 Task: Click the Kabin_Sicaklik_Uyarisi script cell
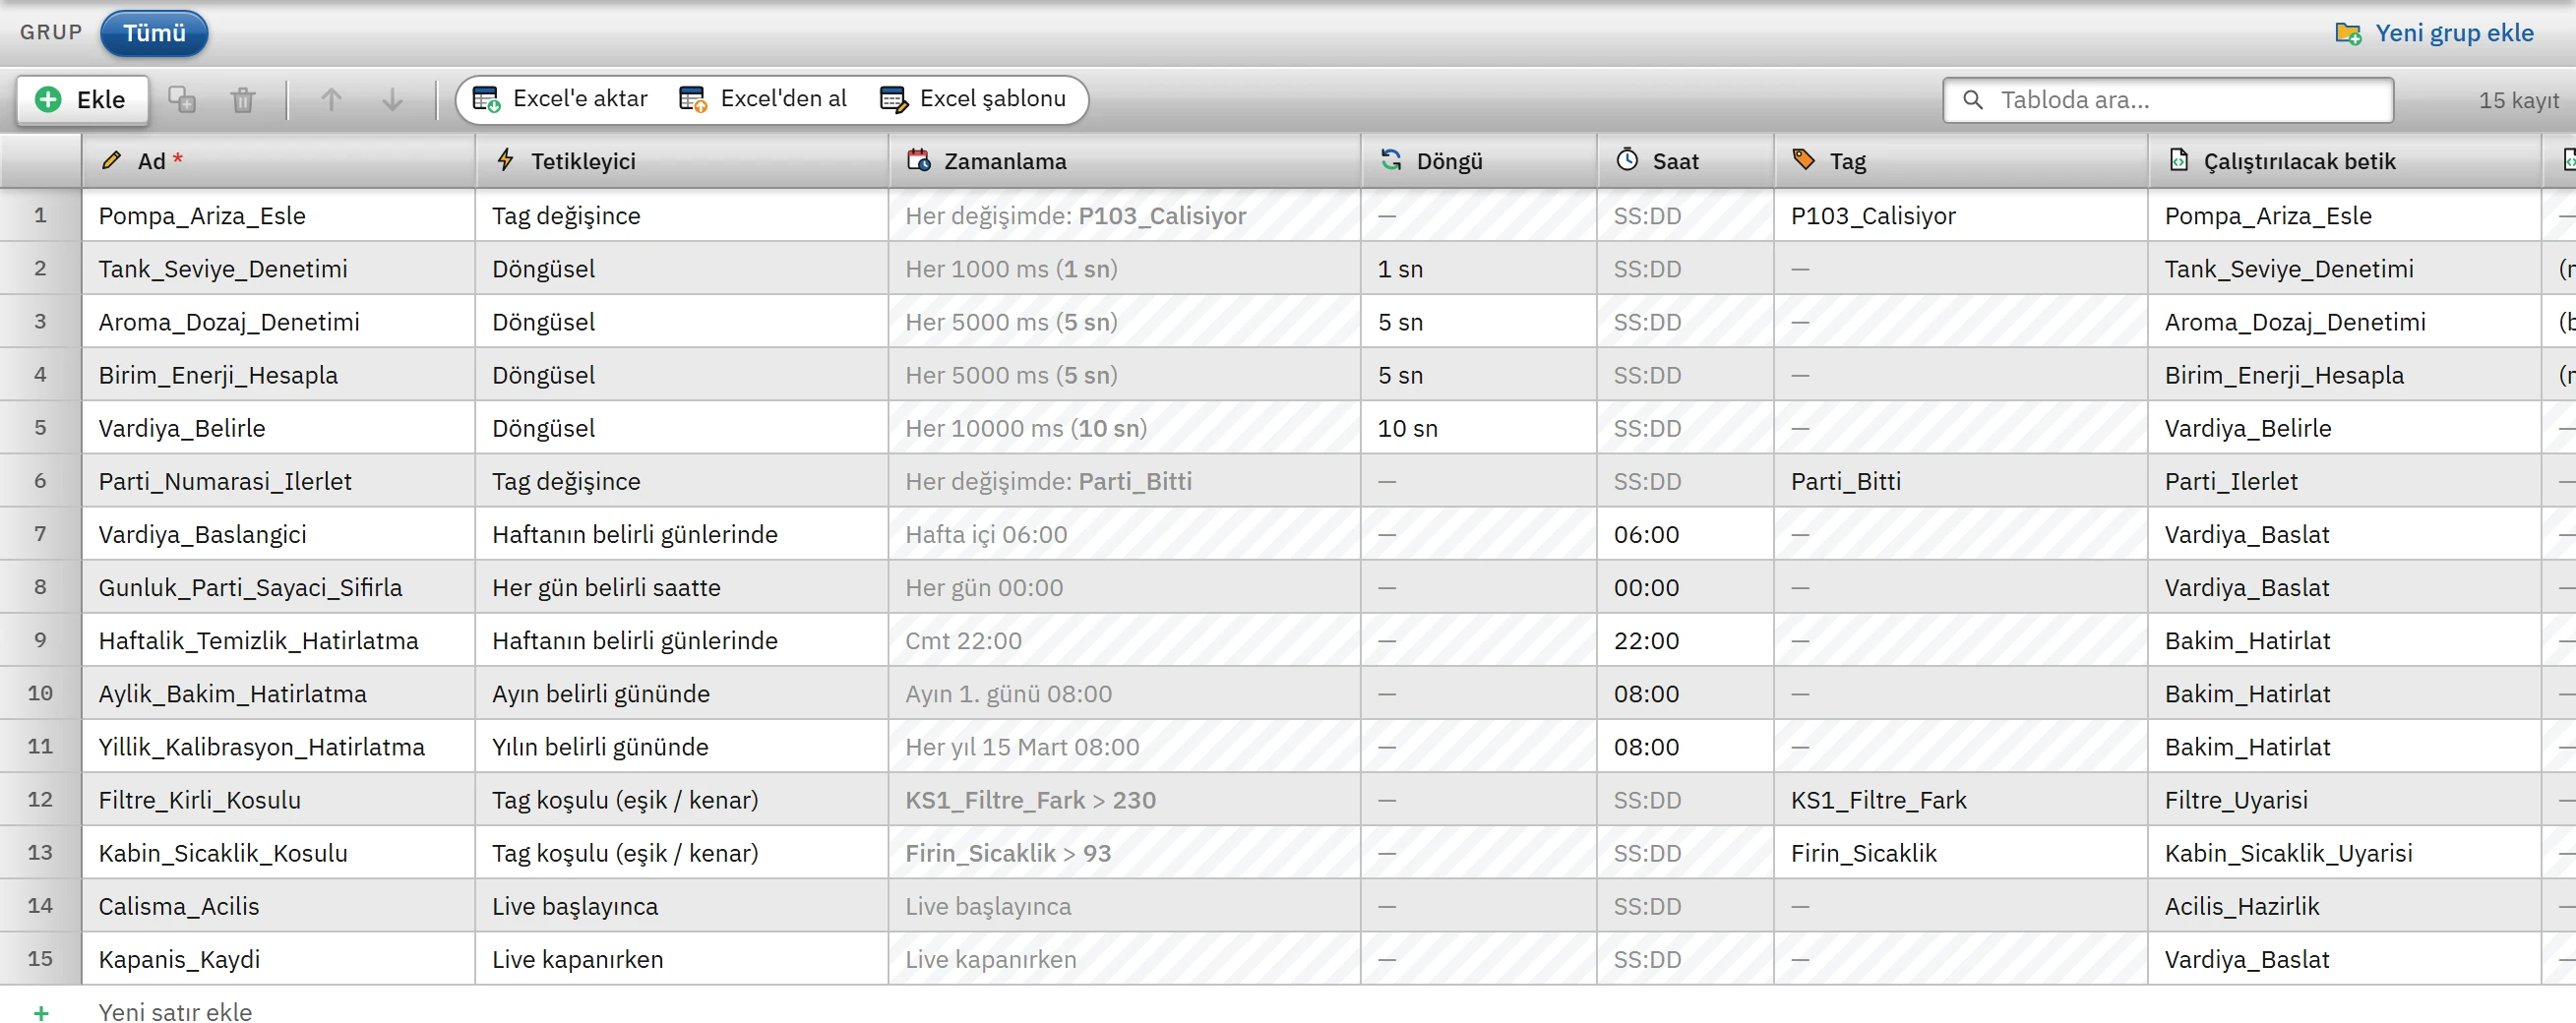click(x=2344, y=852)
